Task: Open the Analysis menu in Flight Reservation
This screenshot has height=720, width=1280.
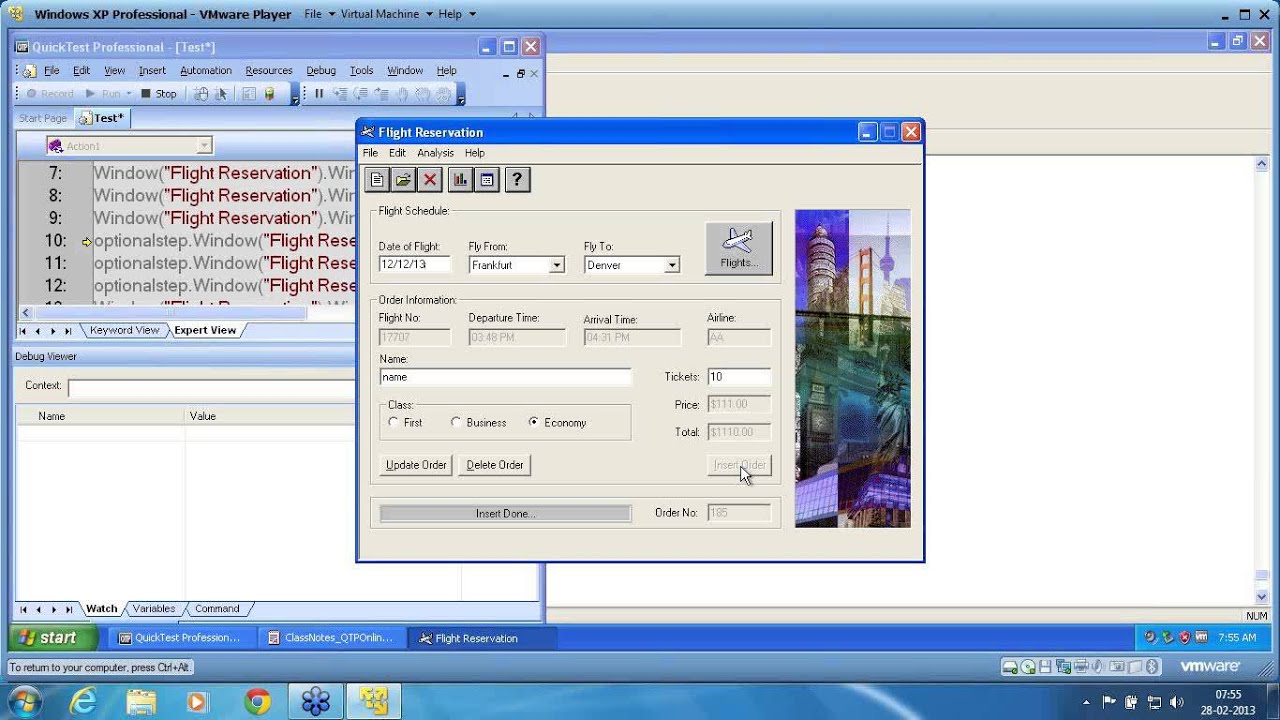Action: [435, 153]
